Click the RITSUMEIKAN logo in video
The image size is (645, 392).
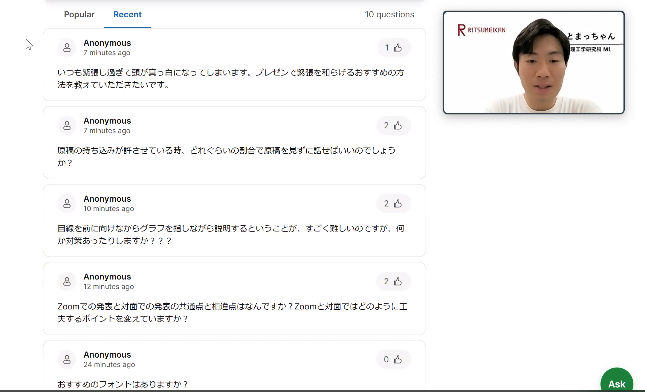[481, 30]
